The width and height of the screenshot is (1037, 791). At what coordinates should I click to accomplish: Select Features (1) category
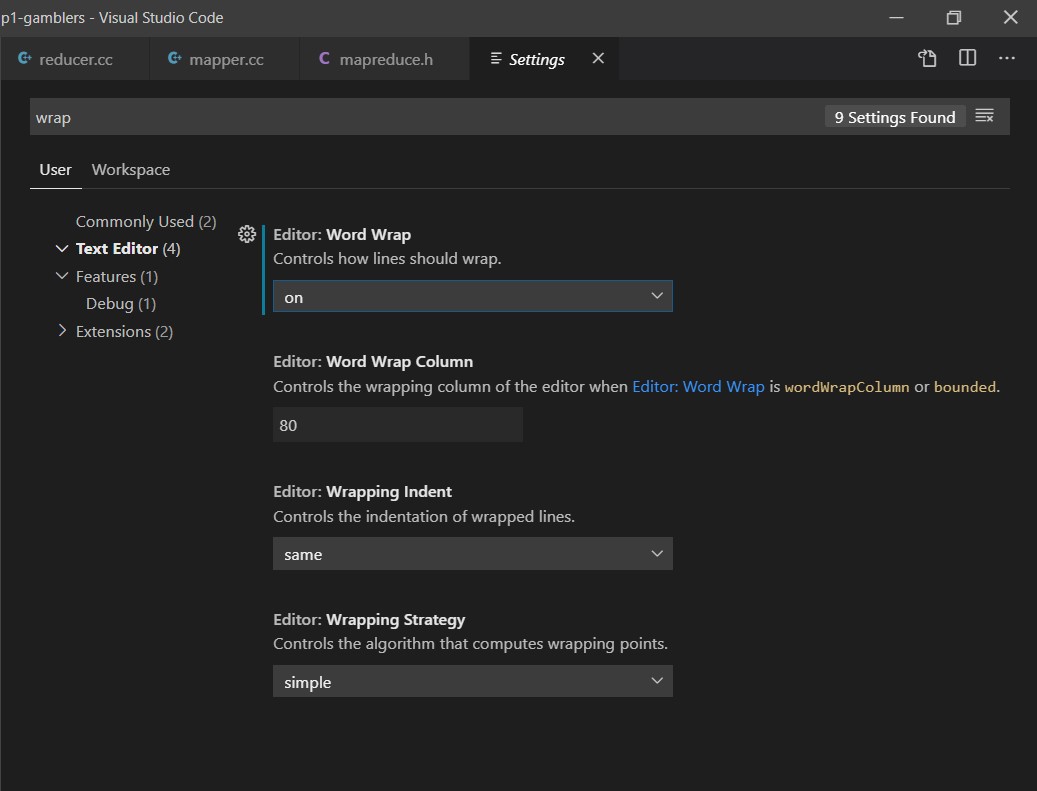click(x=116, y=276)
